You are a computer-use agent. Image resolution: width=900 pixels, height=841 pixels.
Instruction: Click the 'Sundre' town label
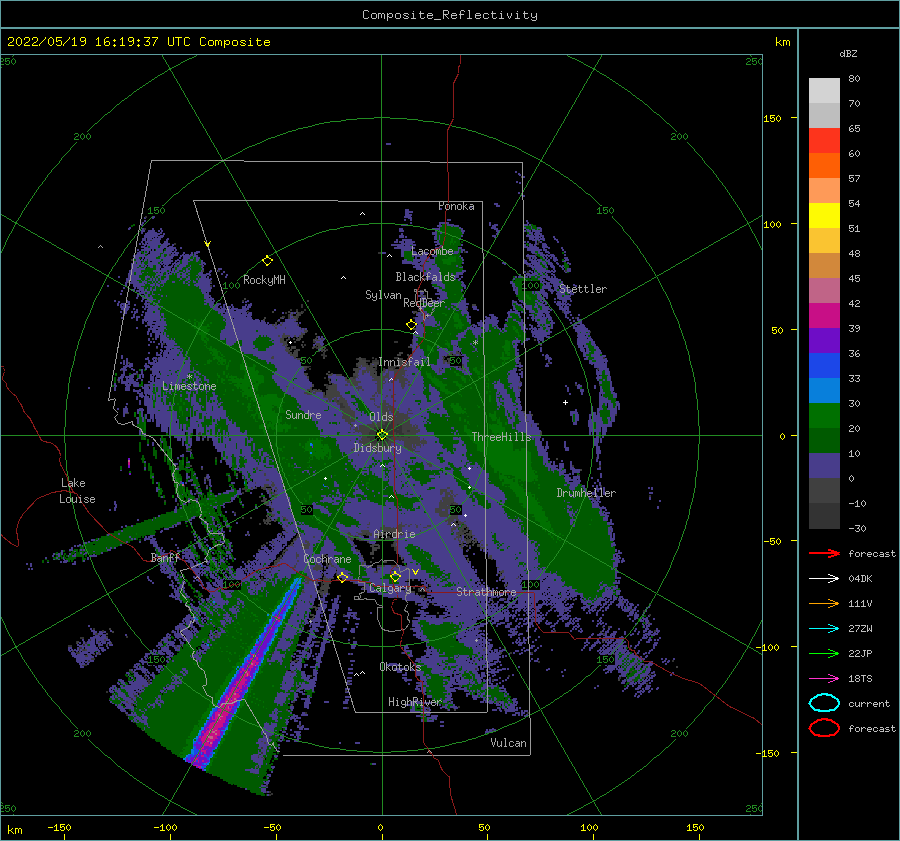[303, 415]
